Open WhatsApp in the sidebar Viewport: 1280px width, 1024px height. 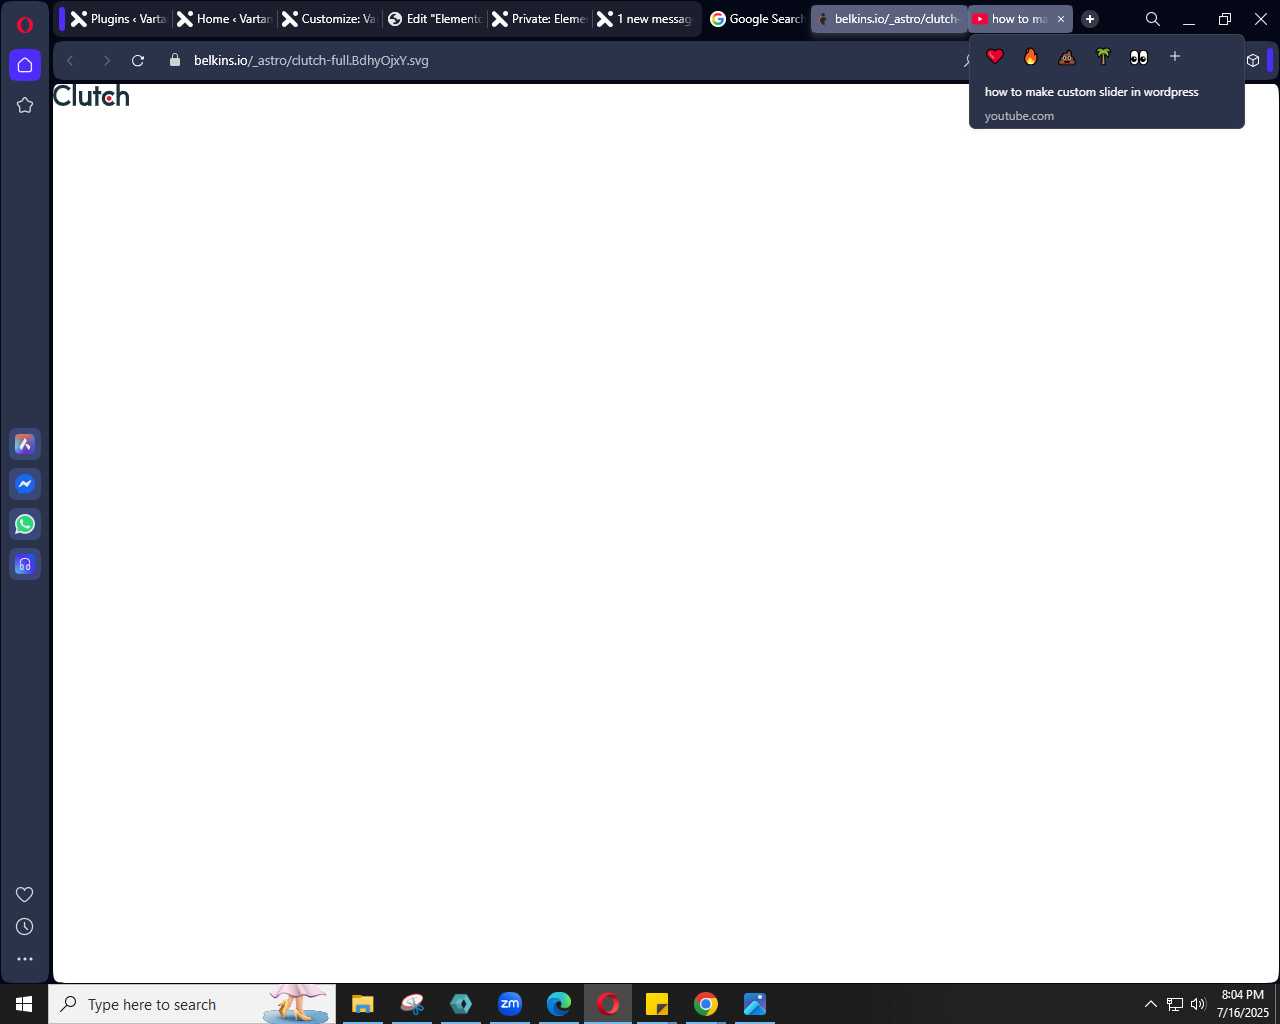click(25, 524)
